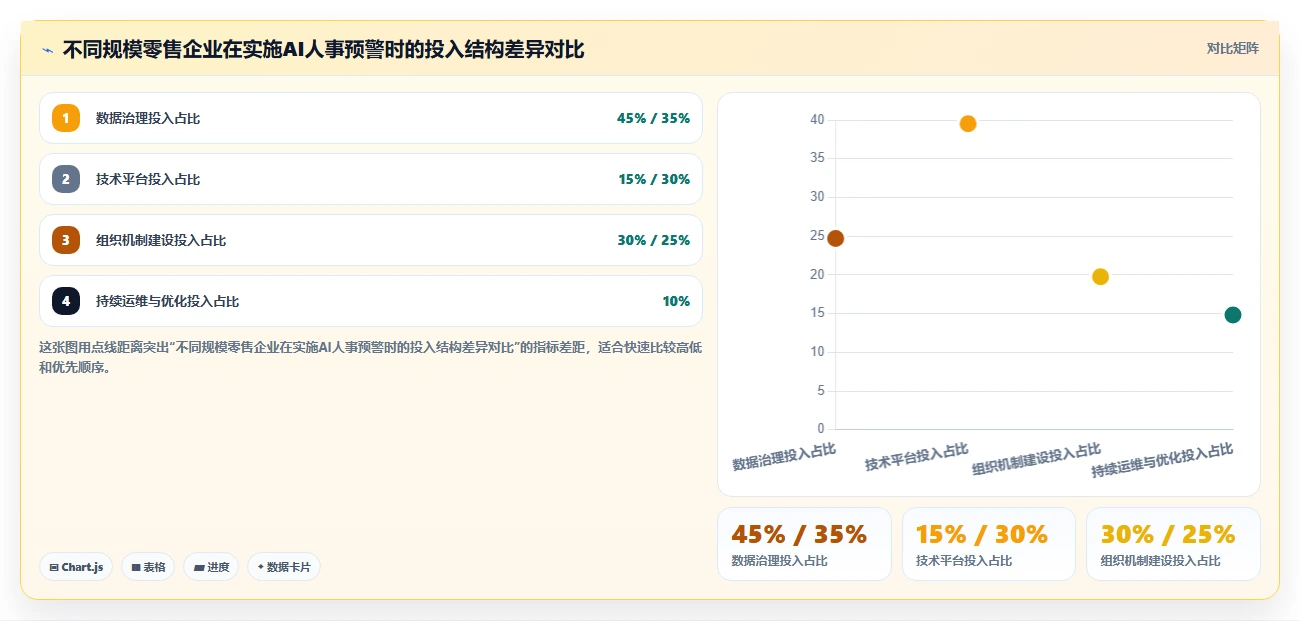Click the description paragraph below the list
Viewport: 1300px width, 621px height.
pos(370,357)
